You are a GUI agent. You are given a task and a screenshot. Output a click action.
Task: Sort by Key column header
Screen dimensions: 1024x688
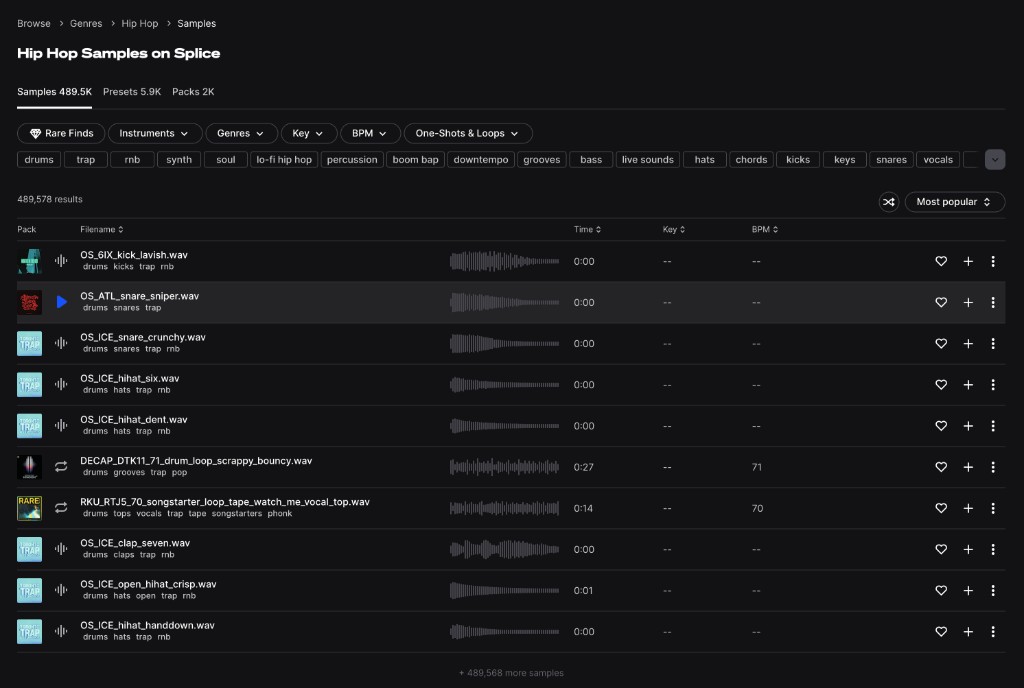point(673,229)
